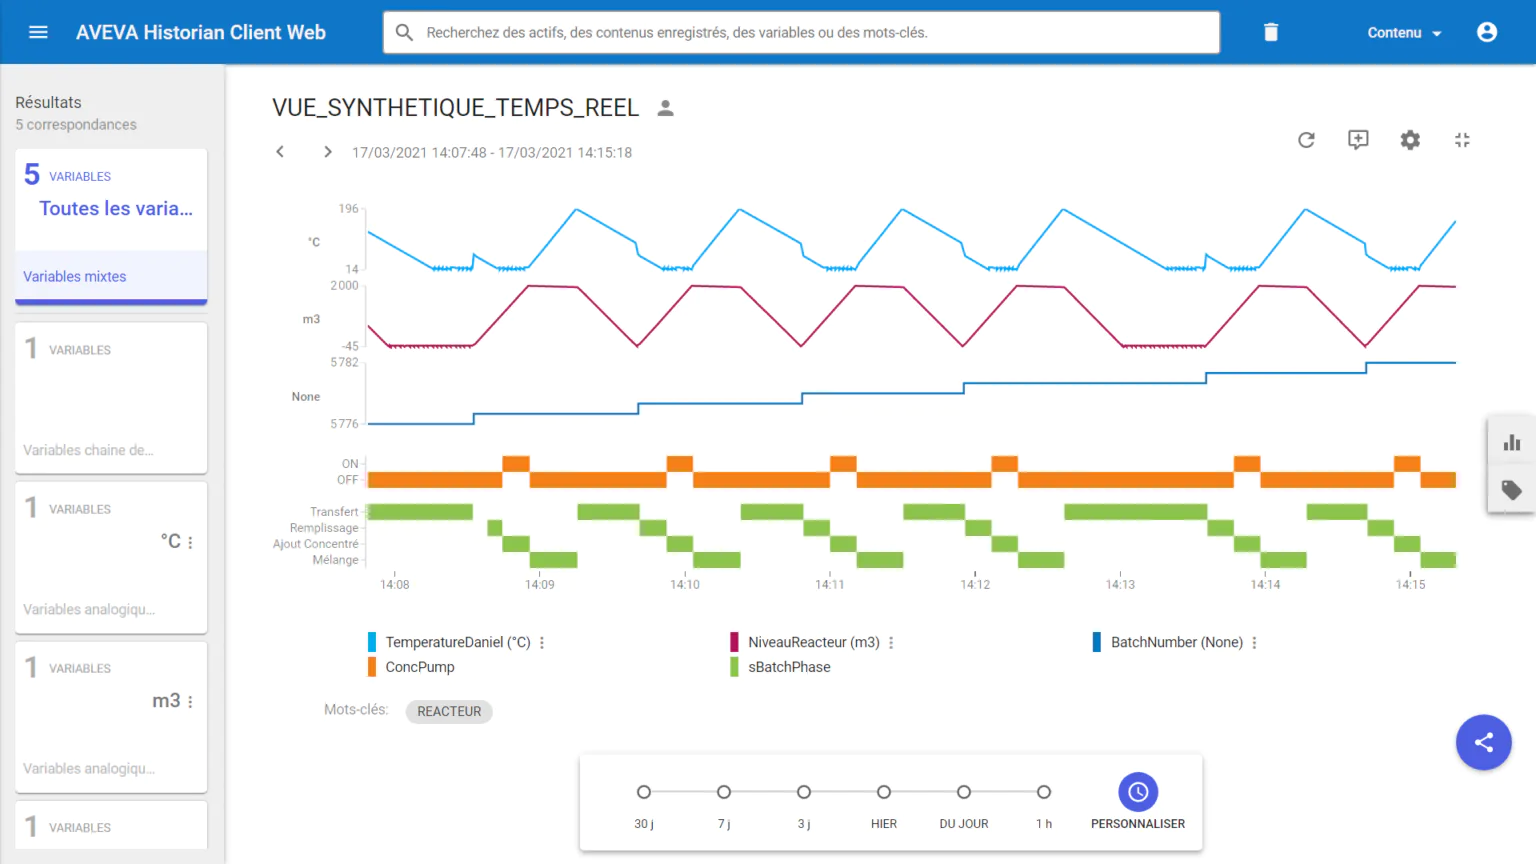Click the REACTEUR keyword chip
This screenshot has width=1536, height=864.
(449, 711)
